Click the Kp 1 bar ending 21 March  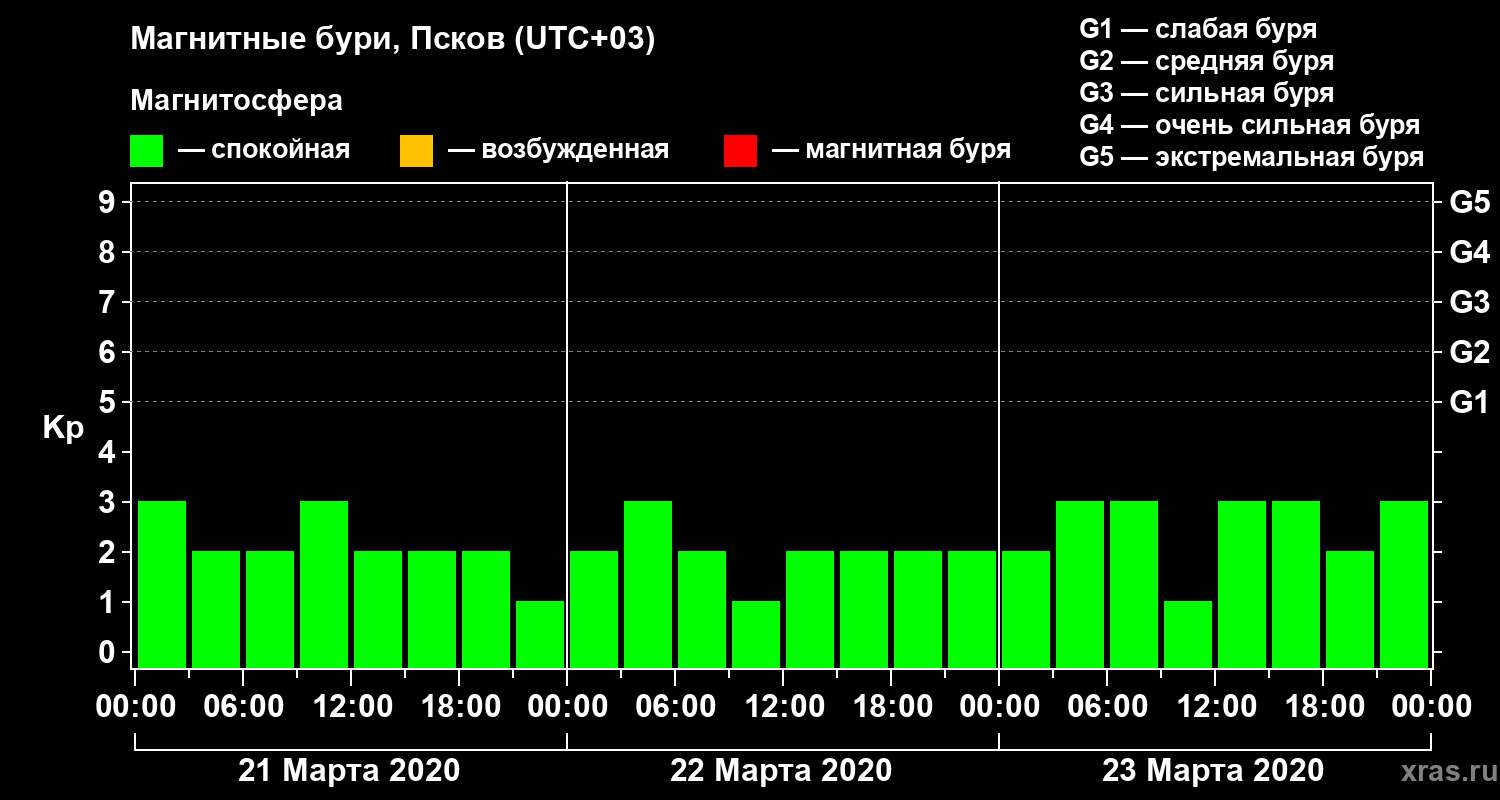coord(540,634)
